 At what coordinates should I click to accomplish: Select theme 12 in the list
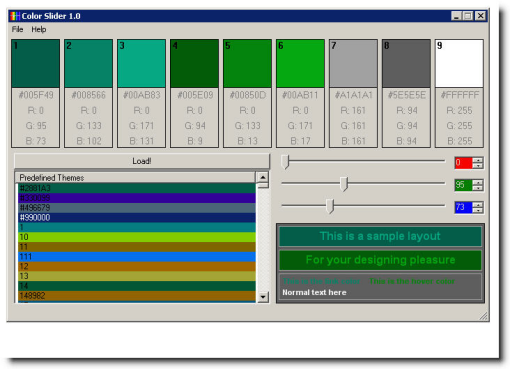click(137, 266)
